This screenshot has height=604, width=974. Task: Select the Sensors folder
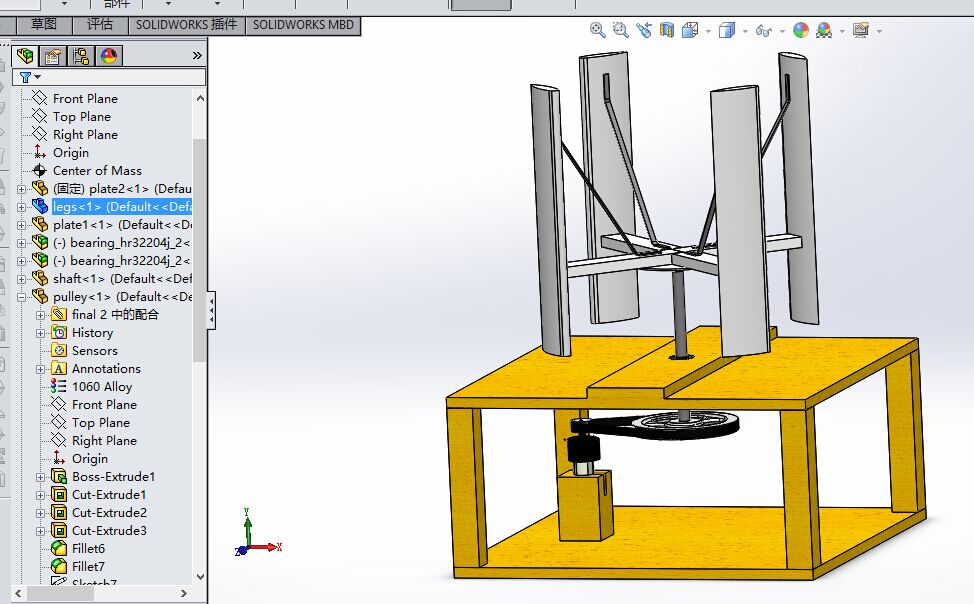click(x=94, y=351)
